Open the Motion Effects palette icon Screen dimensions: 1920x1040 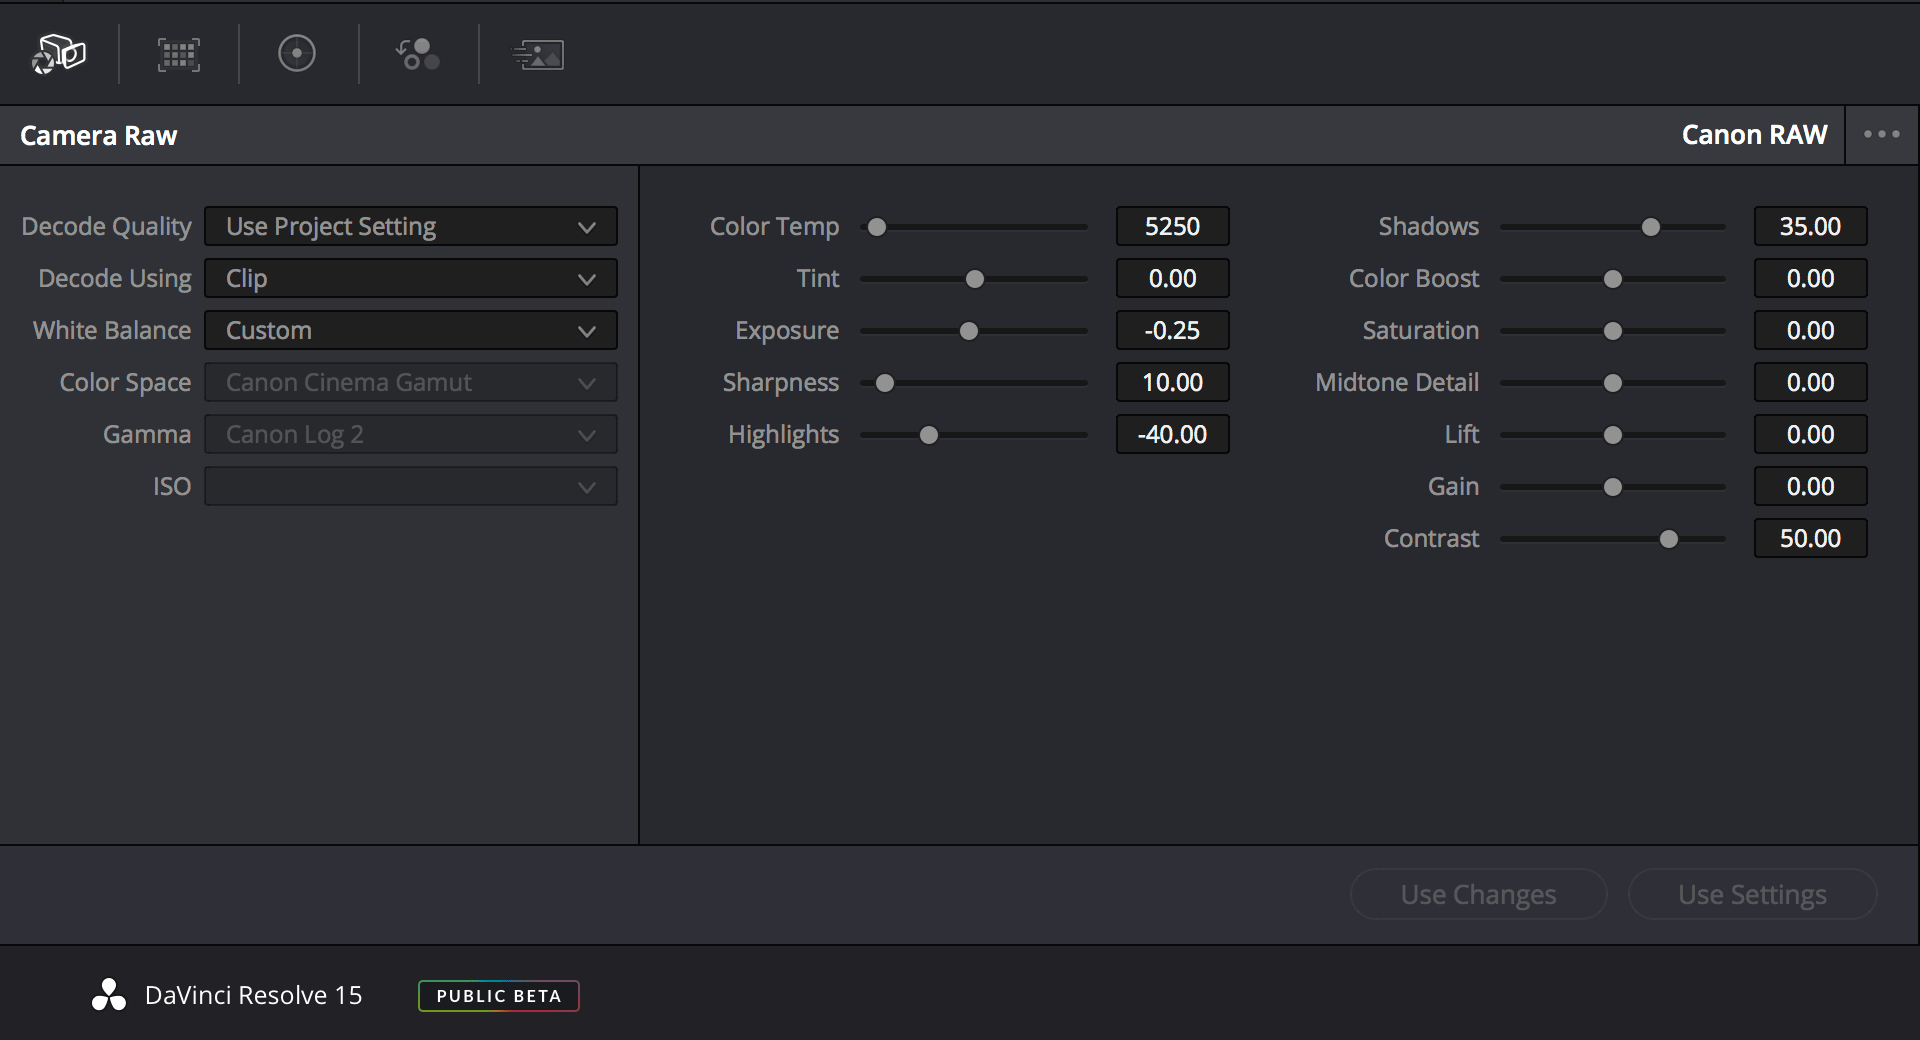coord(538,55)
